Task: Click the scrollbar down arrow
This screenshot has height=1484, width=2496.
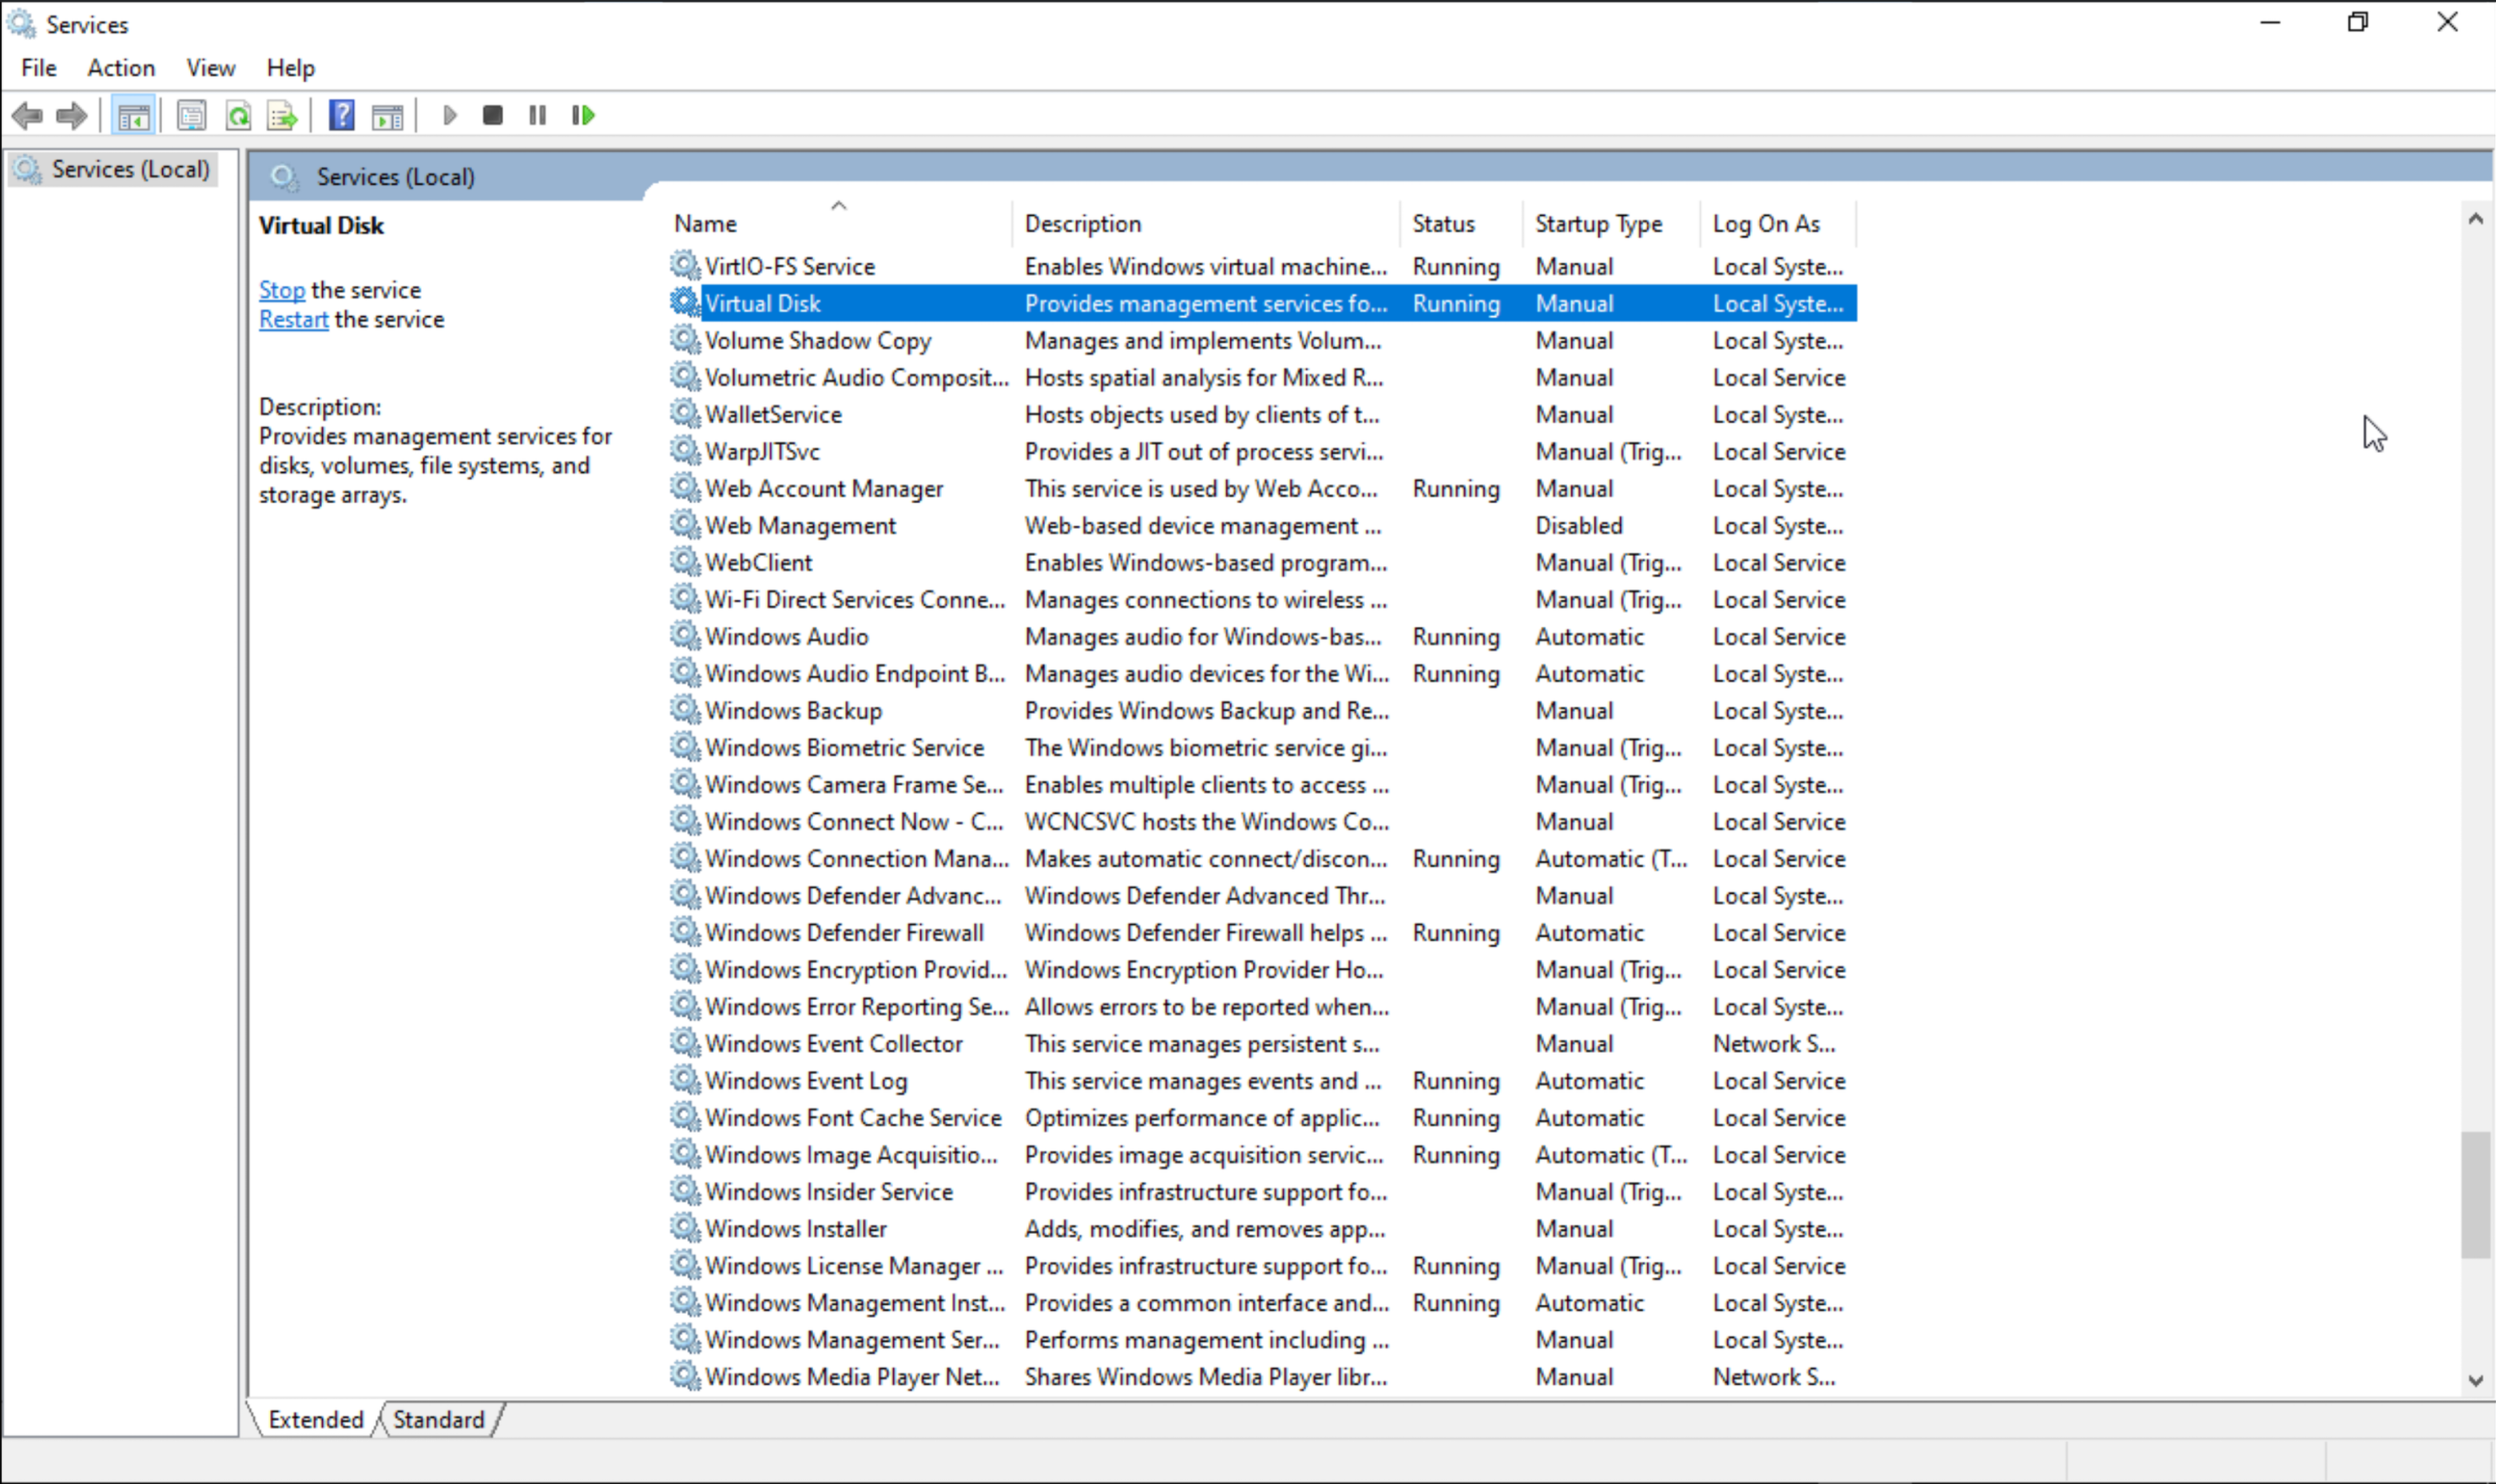Action: tap(2477, 1381)
